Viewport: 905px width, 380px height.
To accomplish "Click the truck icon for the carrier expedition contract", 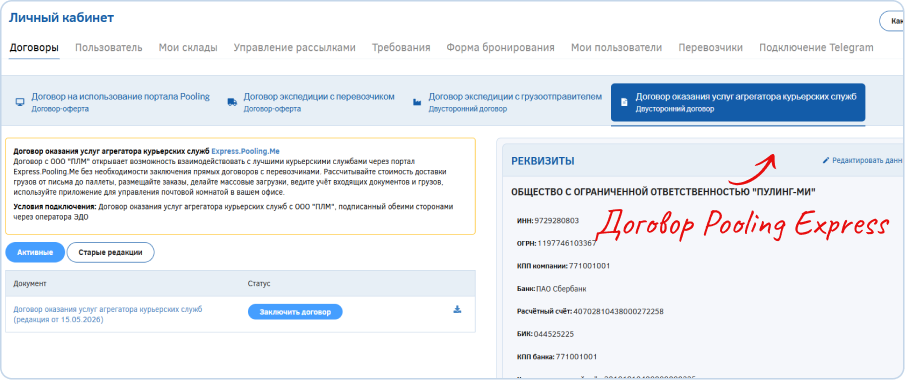I will [232, 102].
